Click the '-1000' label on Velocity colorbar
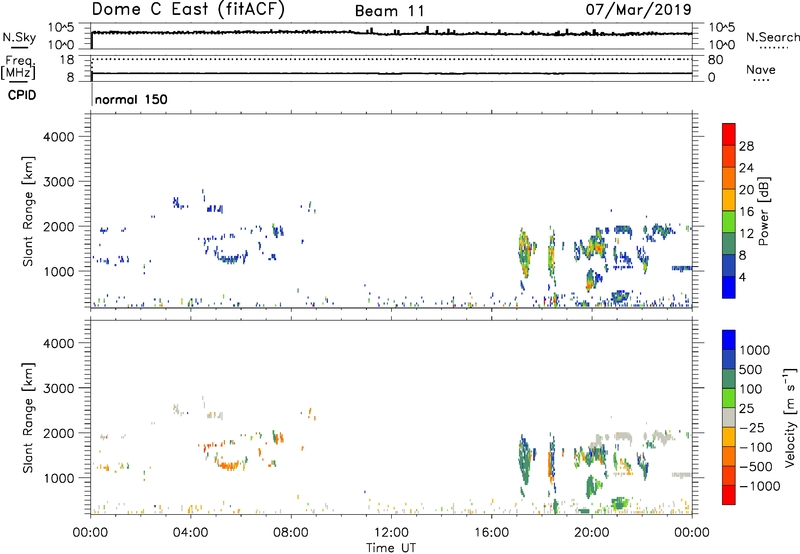Viewport: 800px width, 554px height. [x=760, y=486]
